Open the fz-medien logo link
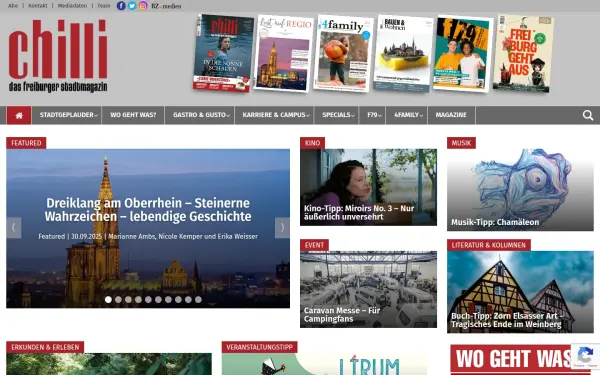The height and width of the screenshot is (375, 600). [x=166, y=6]
